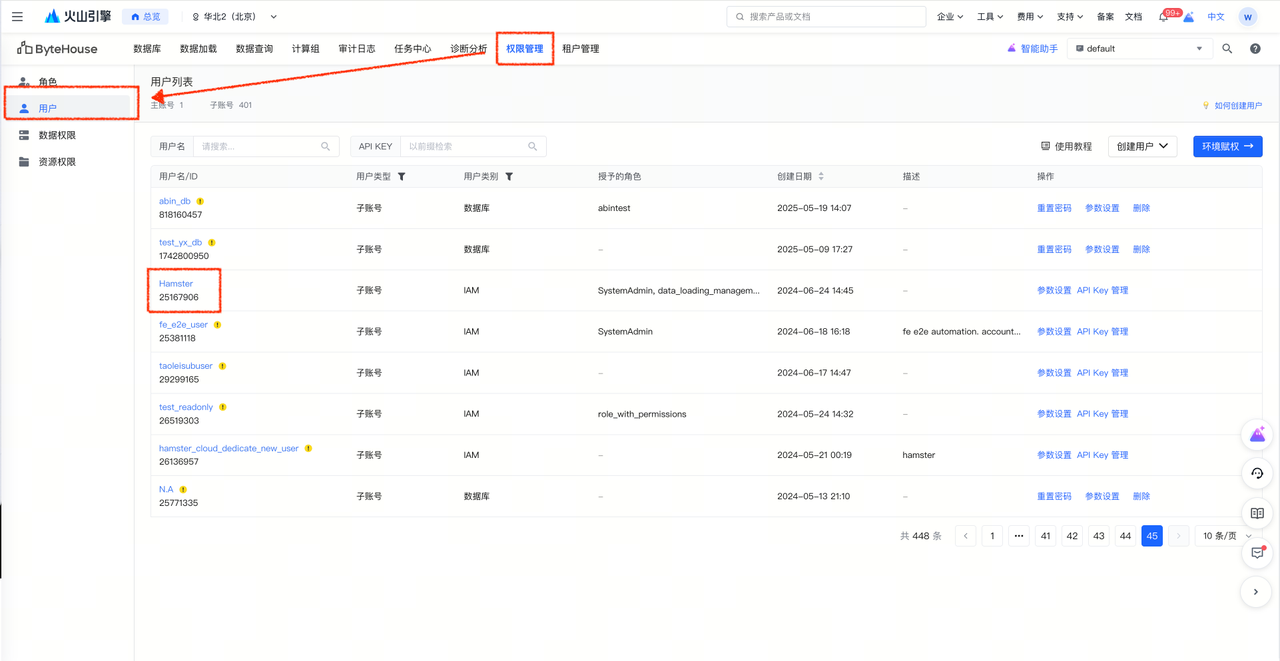
Task: Filter by the 用户类型 column funnel icon
Action: 402,177
